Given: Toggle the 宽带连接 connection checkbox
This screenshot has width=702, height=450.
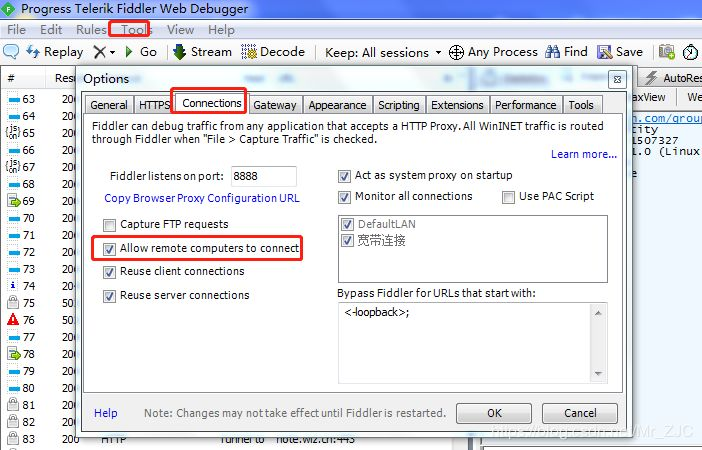Looking at the screenshot, I should click(x=347, y=240).
